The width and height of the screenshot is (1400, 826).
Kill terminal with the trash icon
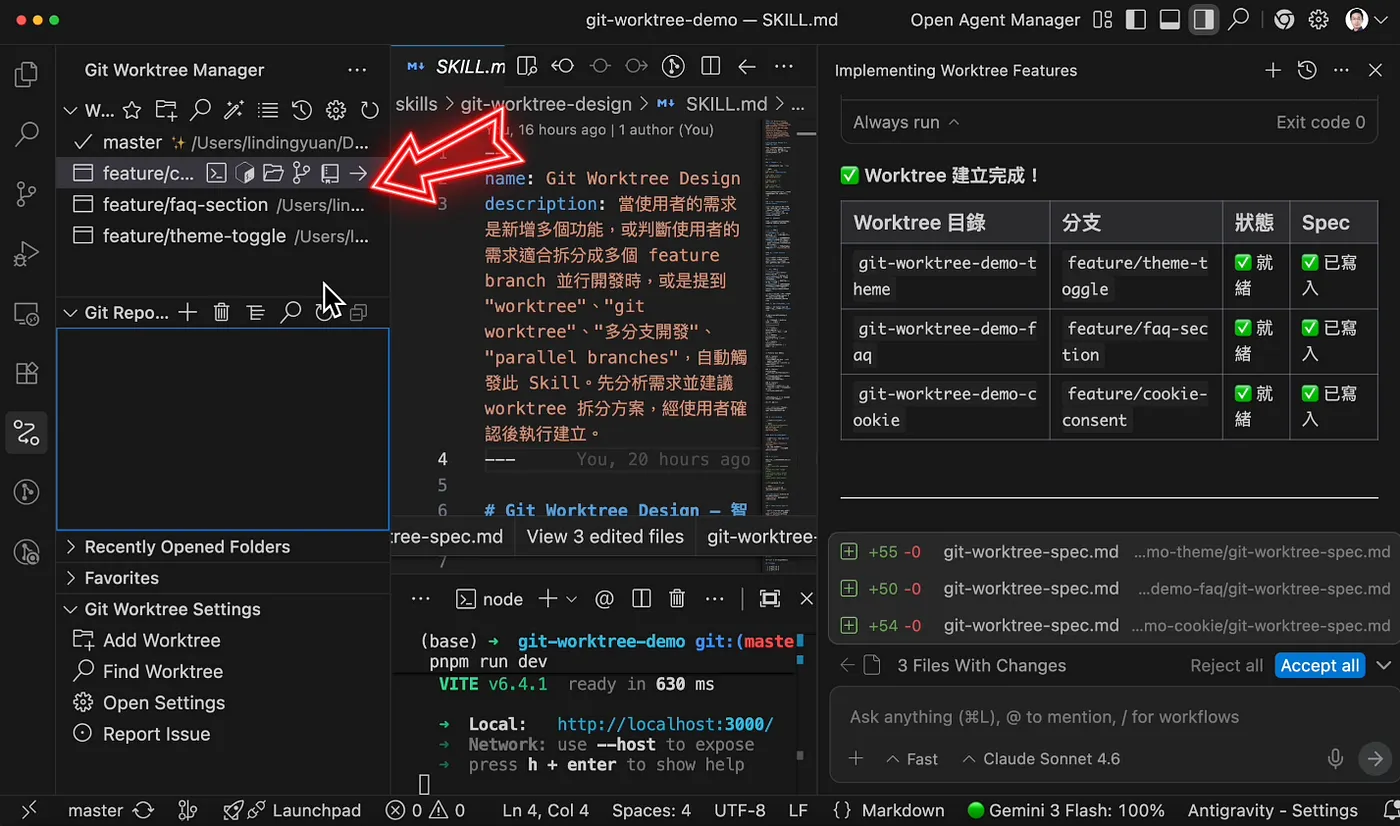point(677,599)
